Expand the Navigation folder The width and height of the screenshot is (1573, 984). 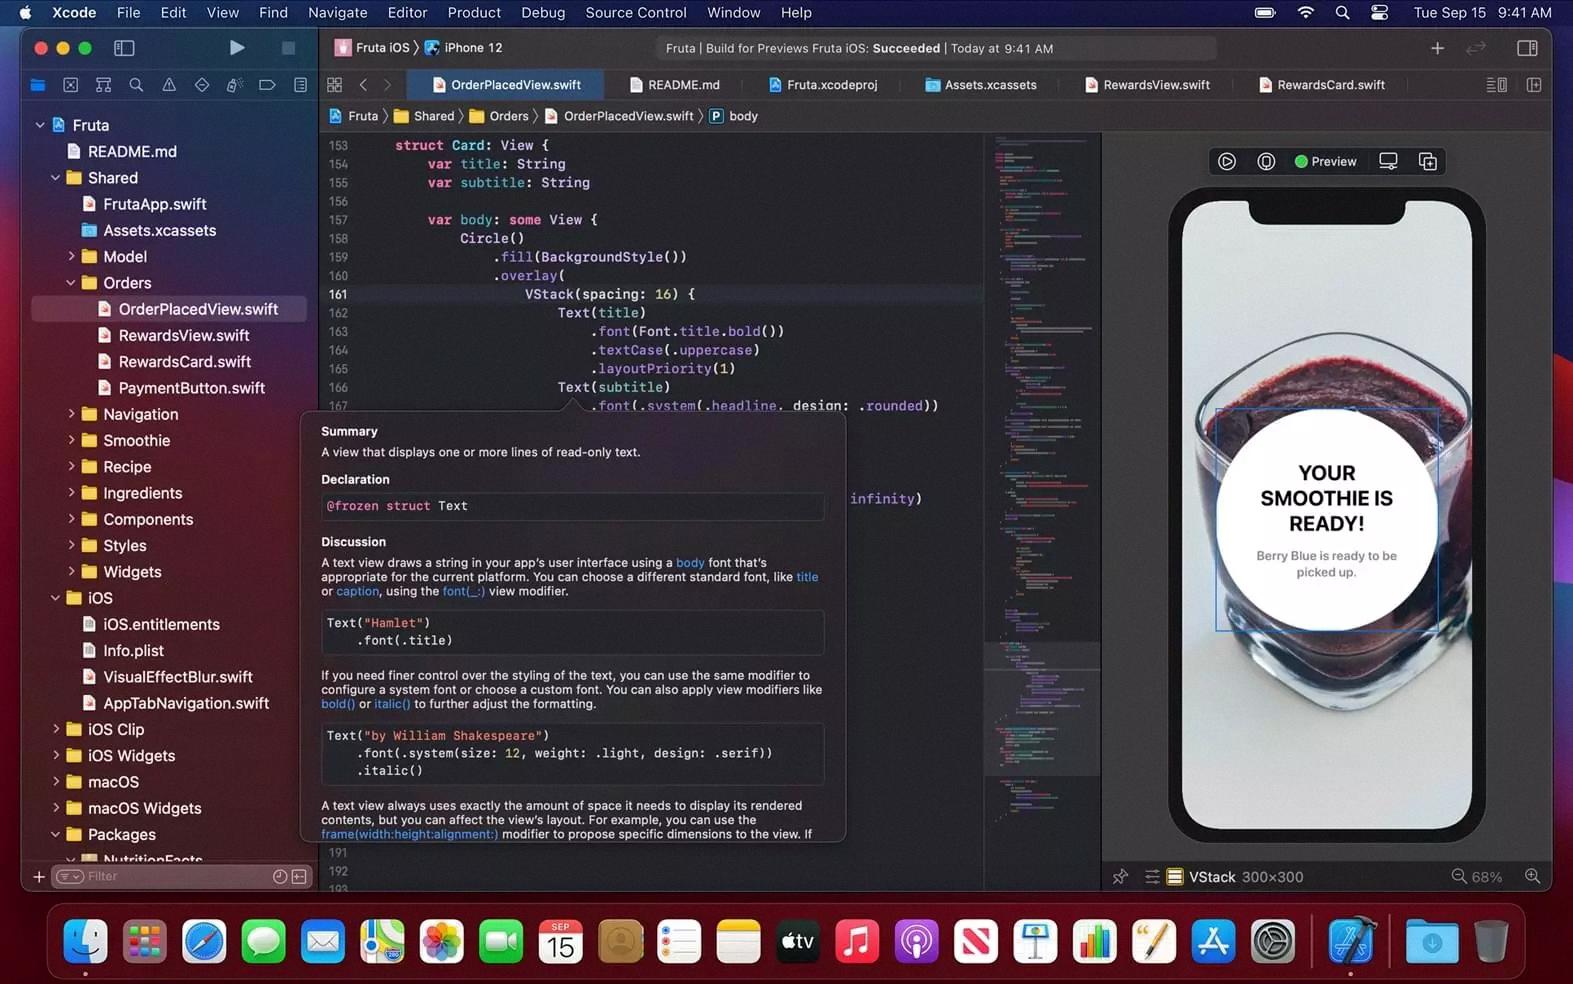pyautogui.click(x=71, y=414)
